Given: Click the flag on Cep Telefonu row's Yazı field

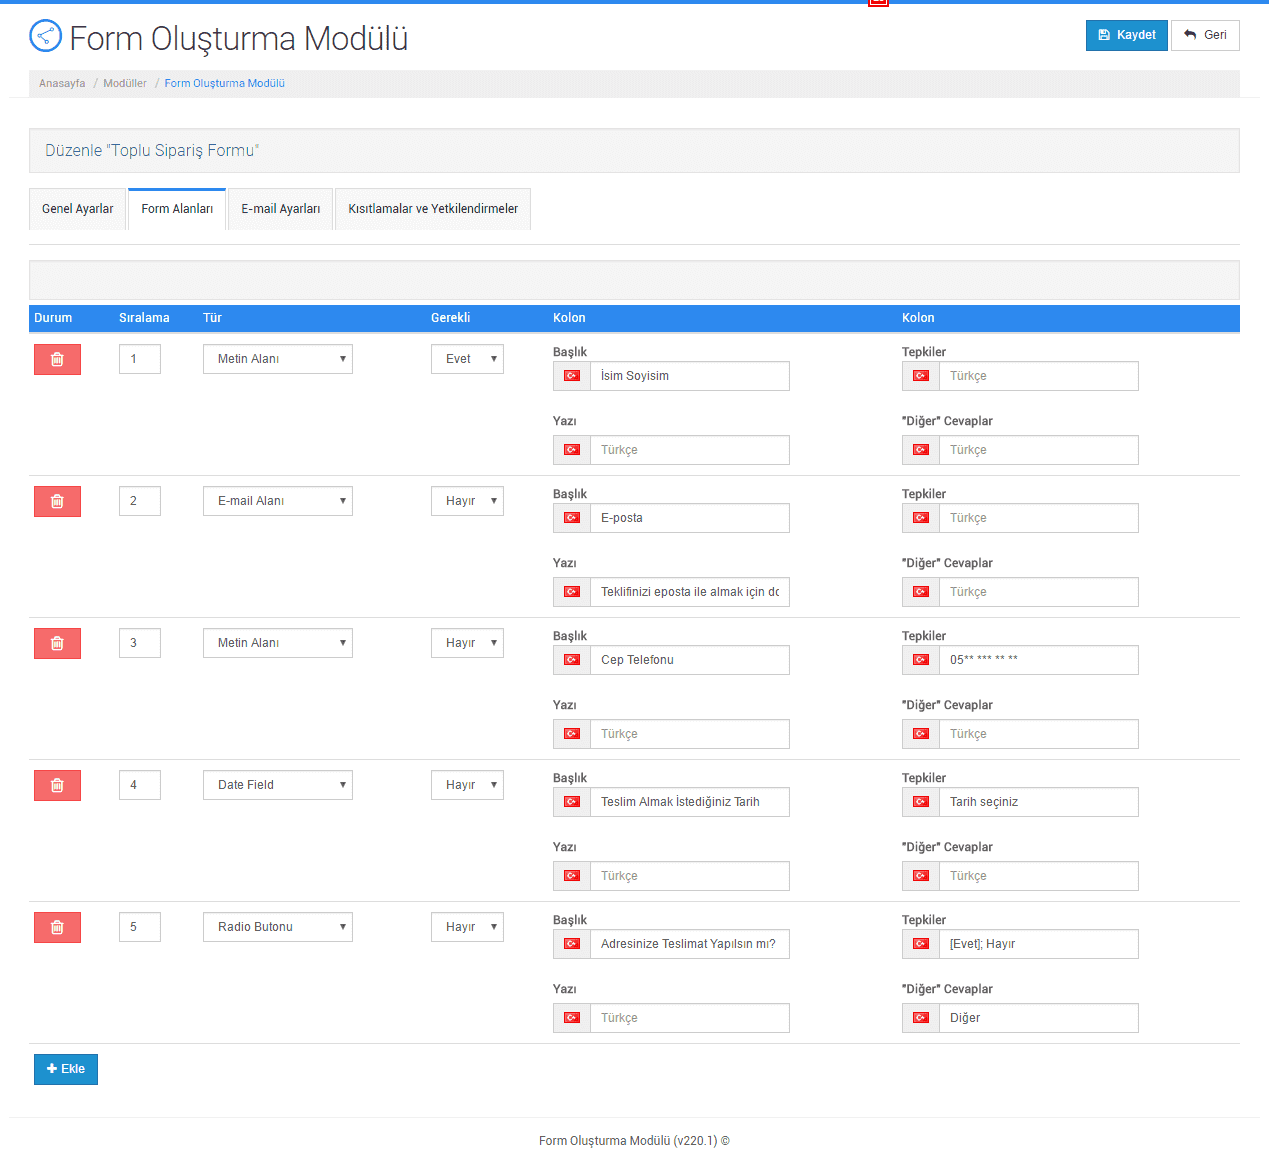Looking at the screenshot, I should [x=572, y=734].
